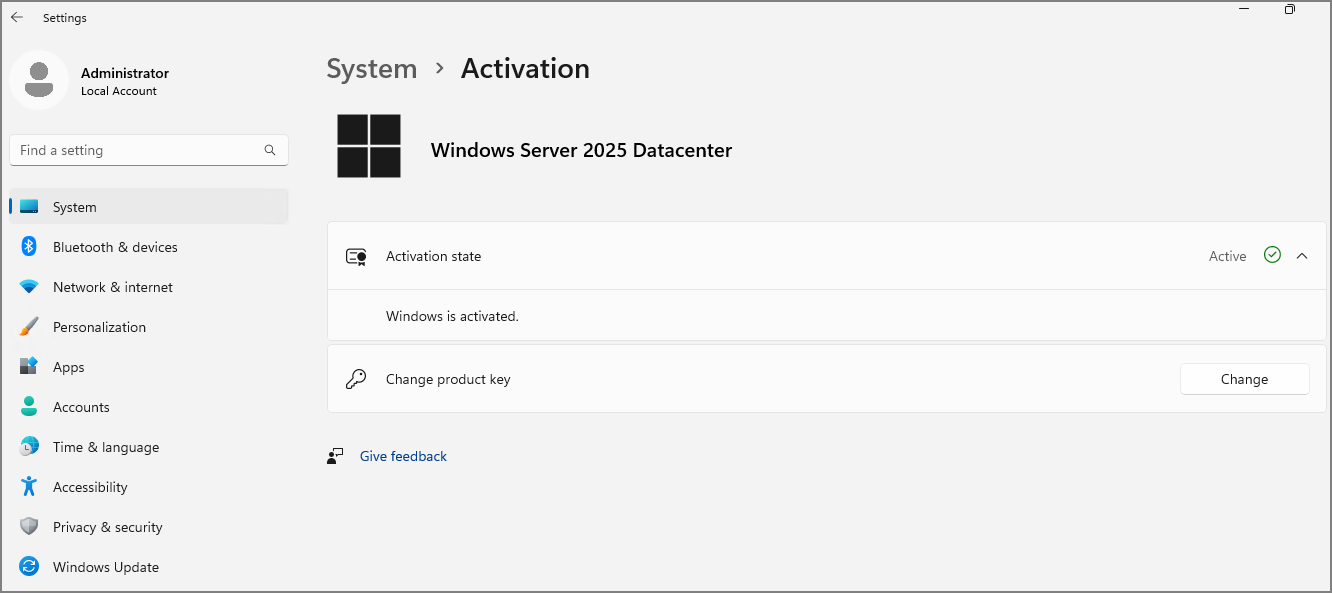Click the Time & language globe icon
This screenshot has width=1332, height=593.
(29, 447)
